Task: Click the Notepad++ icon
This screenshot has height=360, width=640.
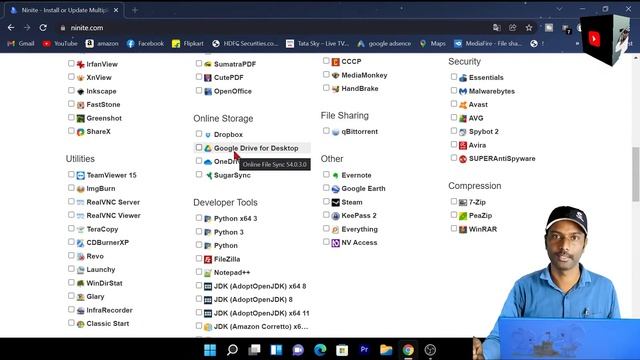Action: click(x=208, y=273)
